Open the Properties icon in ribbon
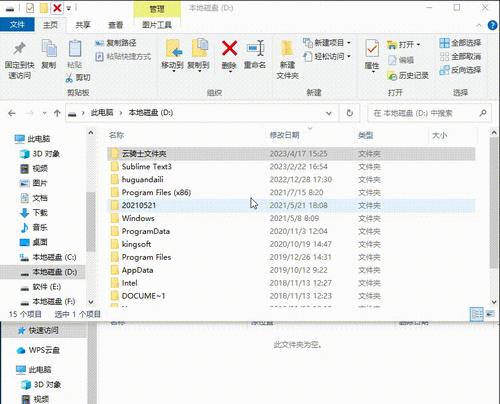 pyautogui.click(x=372, y=49)
